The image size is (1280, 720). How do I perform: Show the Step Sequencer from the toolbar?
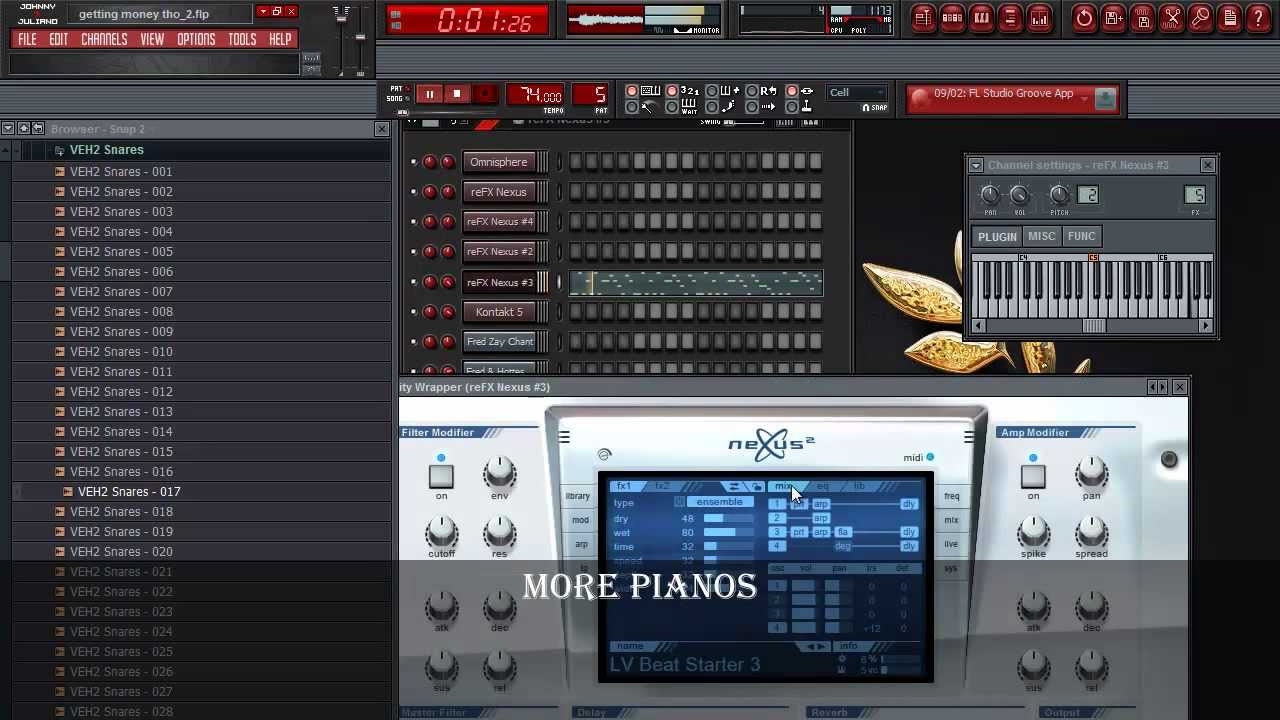point(952,17)
